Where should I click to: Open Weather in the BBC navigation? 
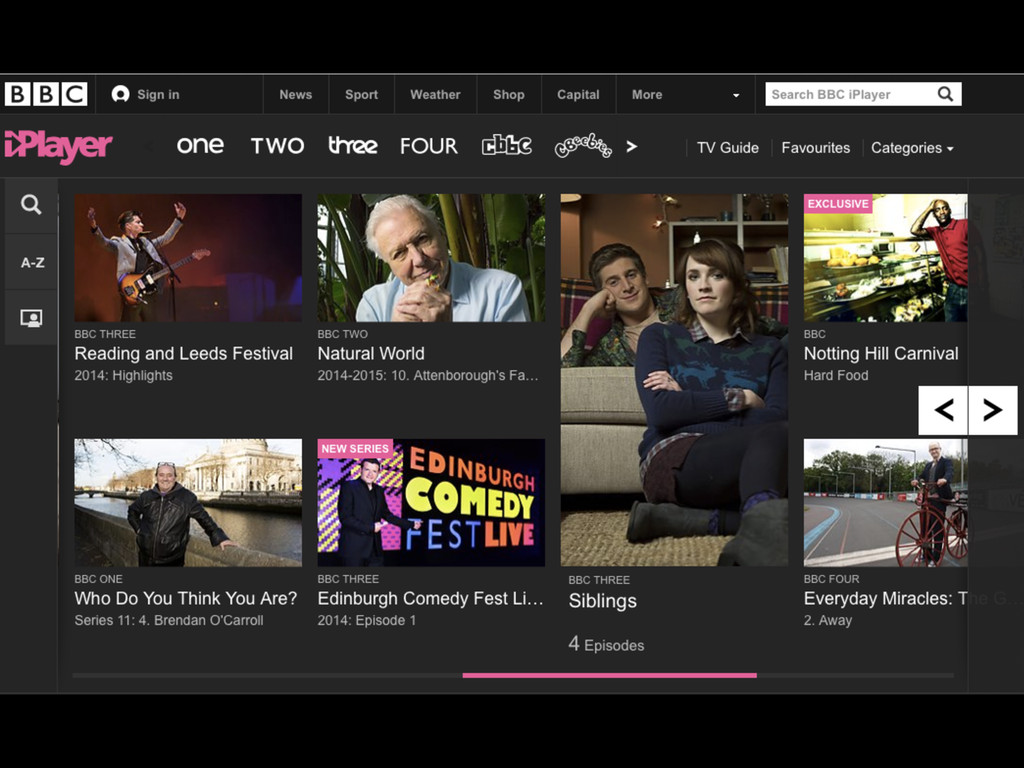pos(435,95)
